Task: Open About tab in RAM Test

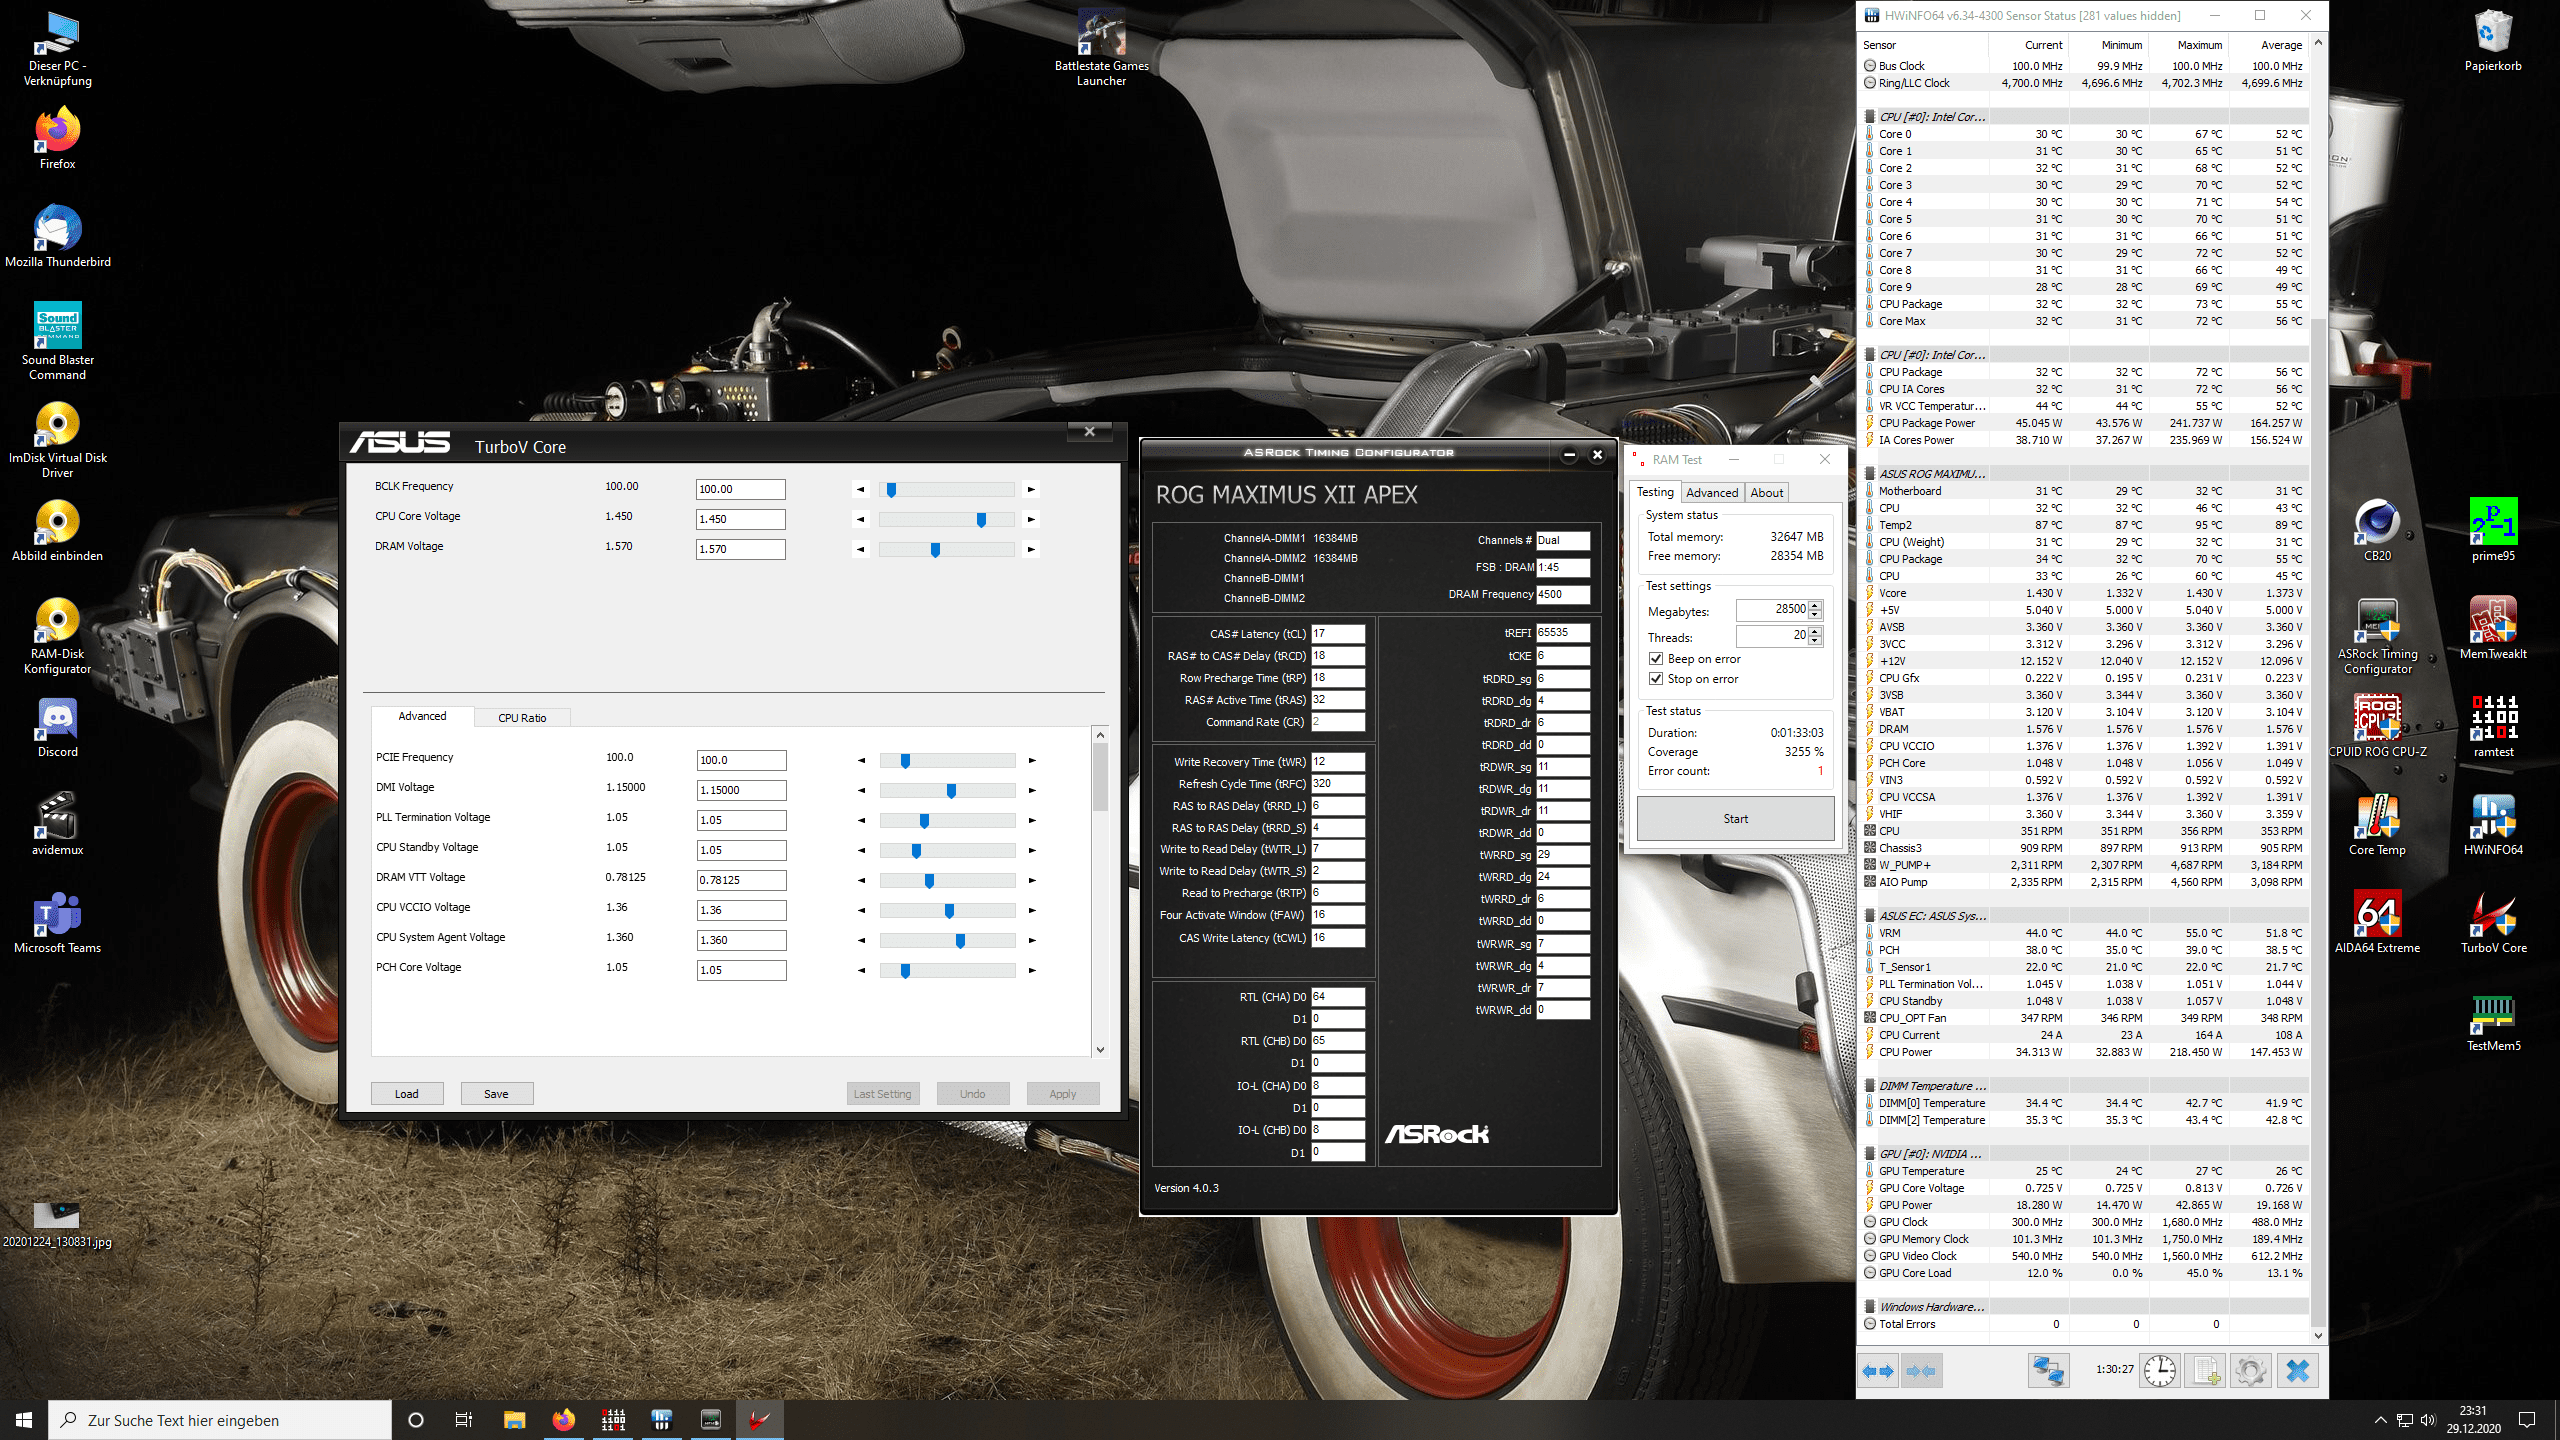Action: coord(1766,493)
